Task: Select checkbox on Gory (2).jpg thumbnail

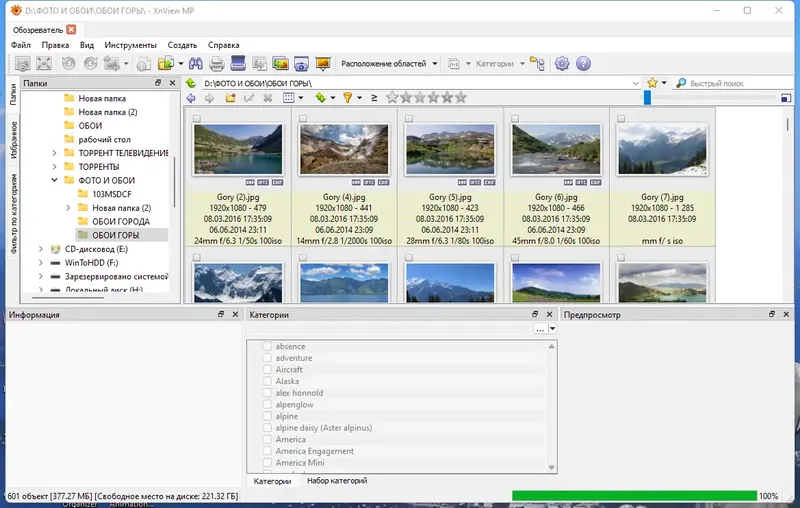Action: click(x=197, y=119)
